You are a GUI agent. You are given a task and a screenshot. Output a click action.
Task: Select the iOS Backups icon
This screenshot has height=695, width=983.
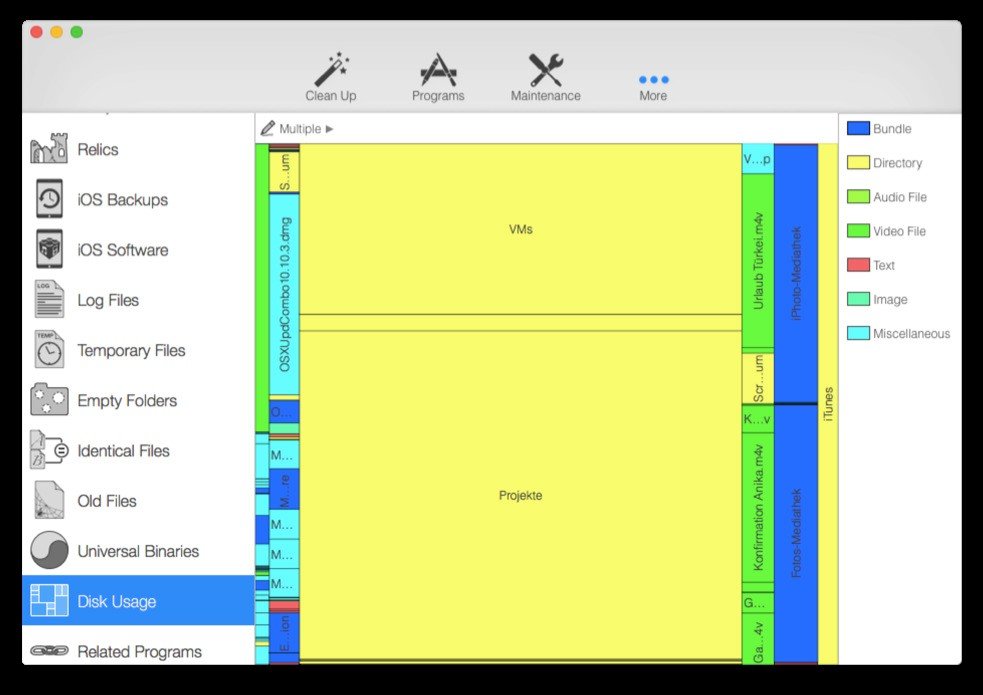(x=49, y=199)
